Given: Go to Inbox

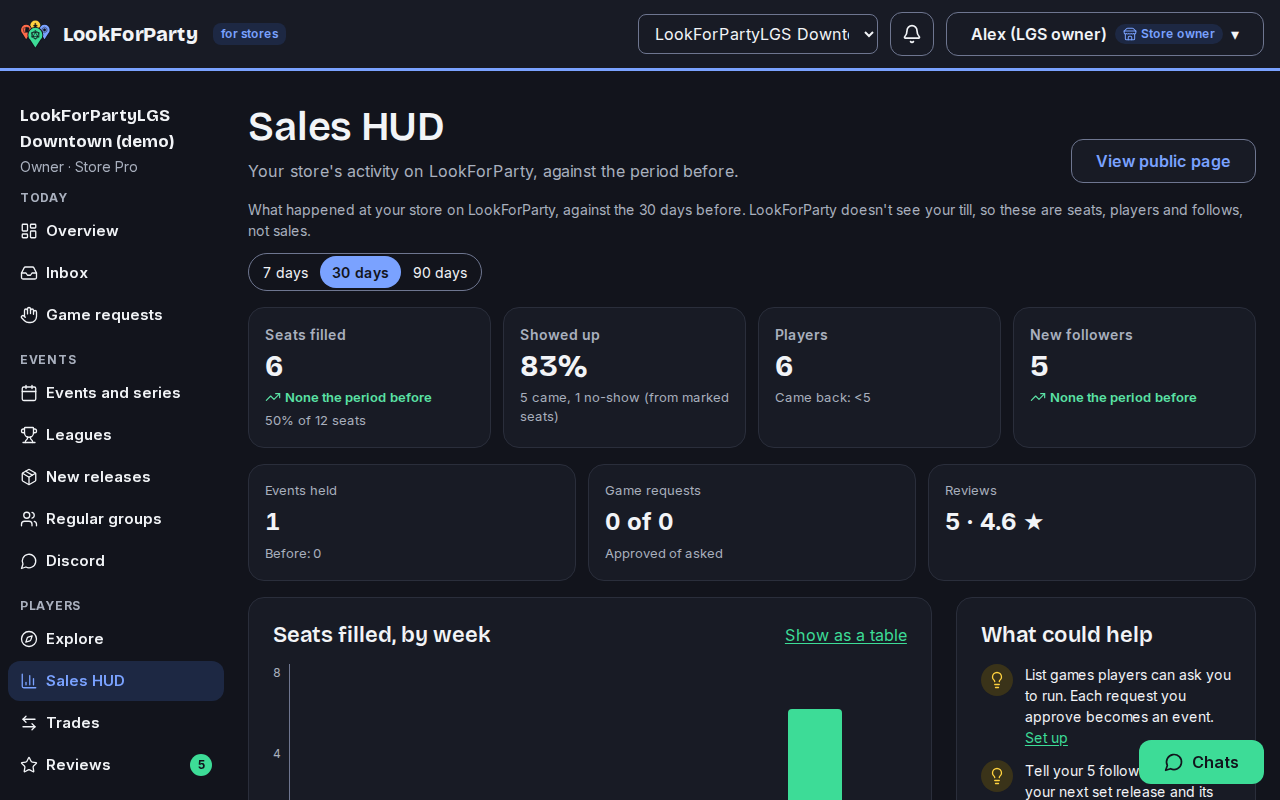Looking at the screenshot, I should (116, 273).
